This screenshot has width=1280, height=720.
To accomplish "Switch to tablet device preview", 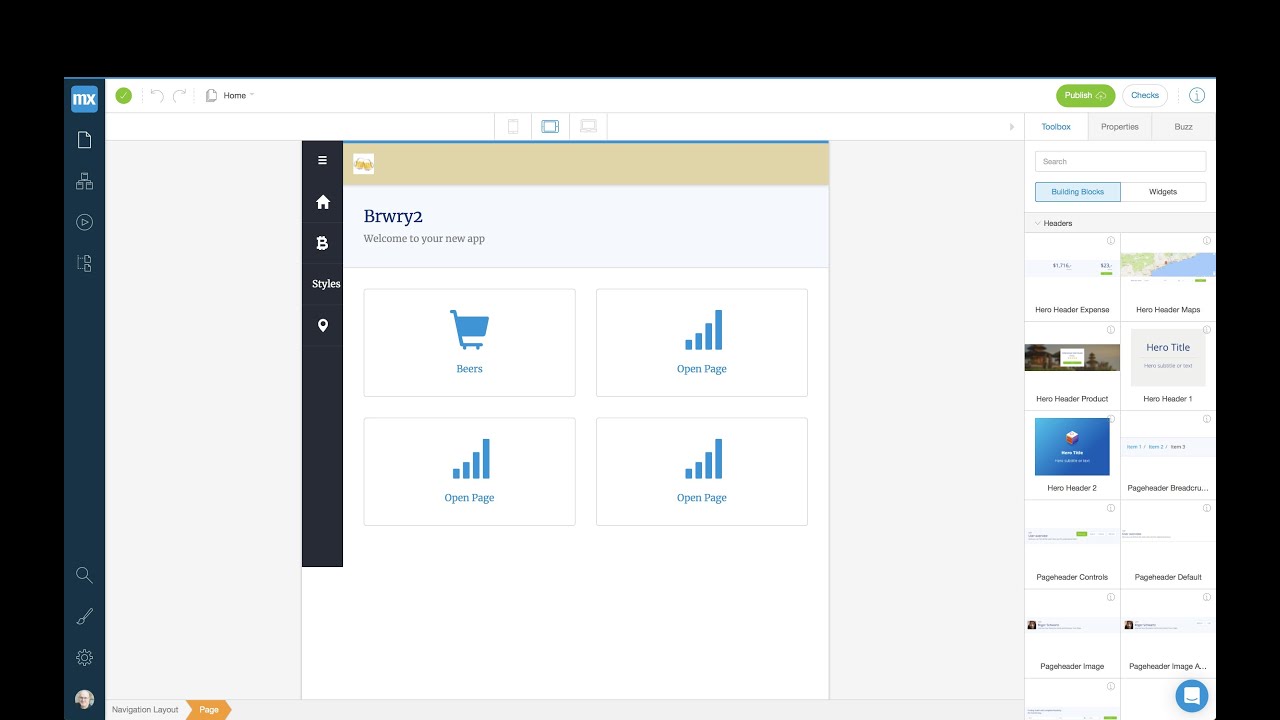I will pos(550,126).
